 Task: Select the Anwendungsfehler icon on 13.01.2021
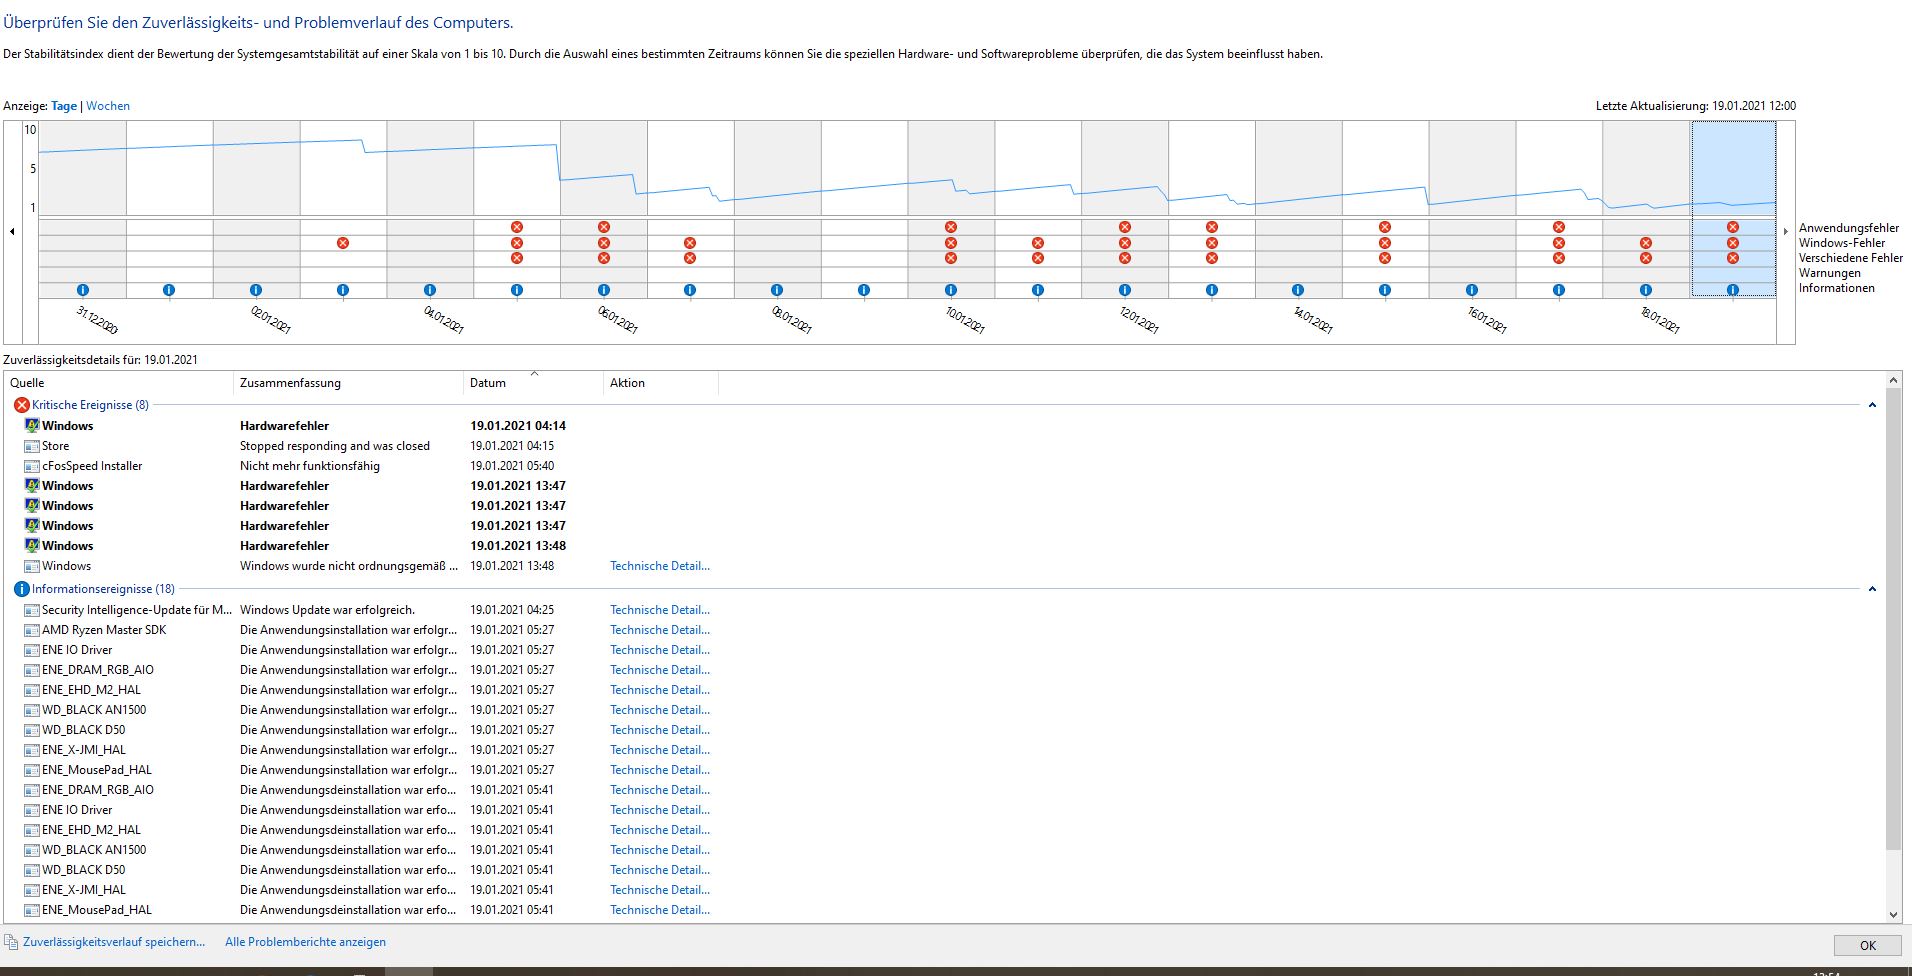point(1212,227)
